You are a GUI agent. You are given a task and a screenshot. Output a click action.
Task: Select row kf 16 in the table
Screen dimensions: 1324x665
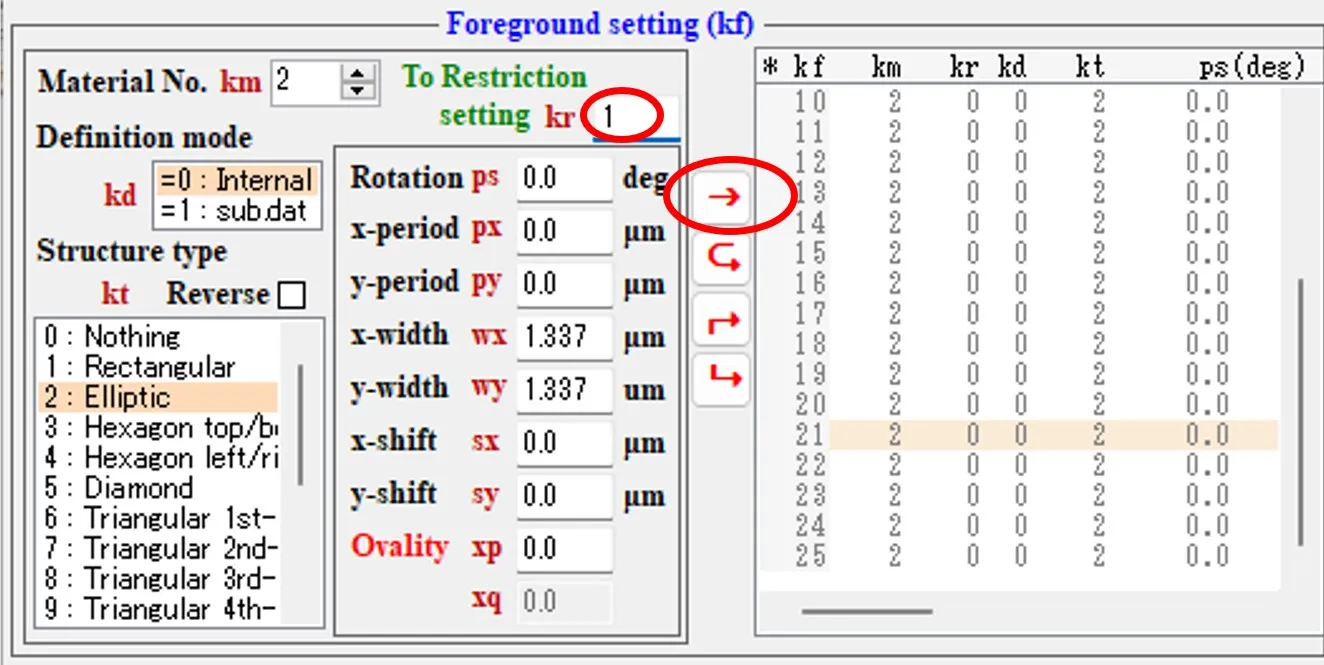pos(1019,284)
